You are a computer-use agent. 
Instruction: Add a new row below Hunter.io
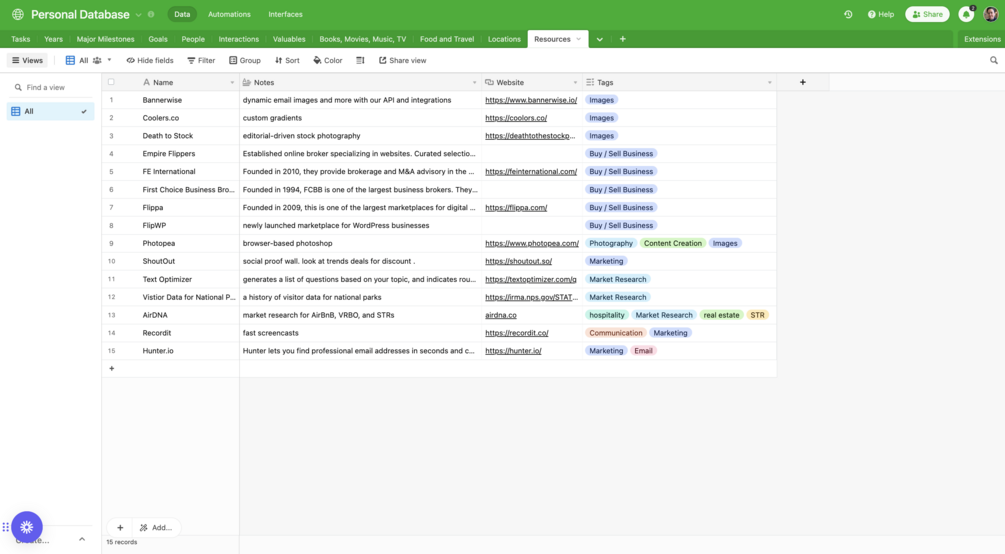click(x=112, y=368)
